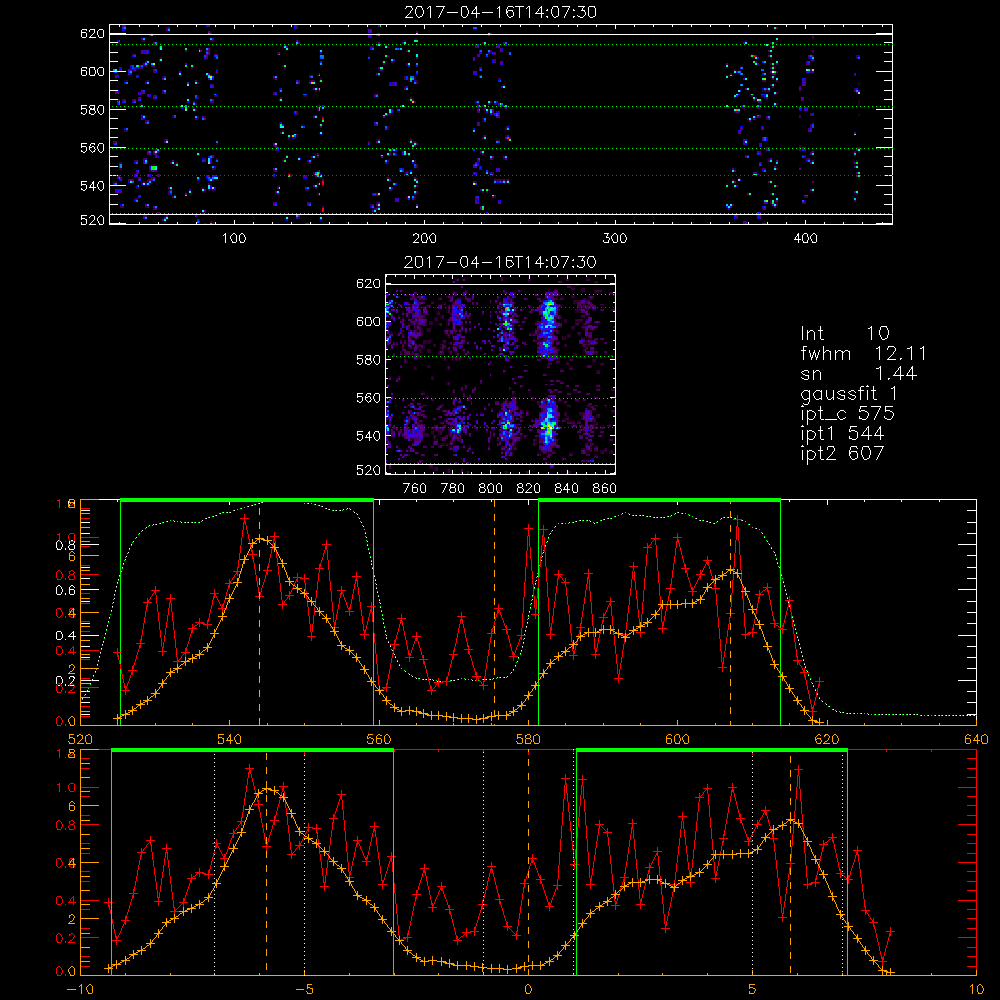Click y-axis label 600 of the small middle spectrogram
The image size is (1000, 1000).
[368, 321]
